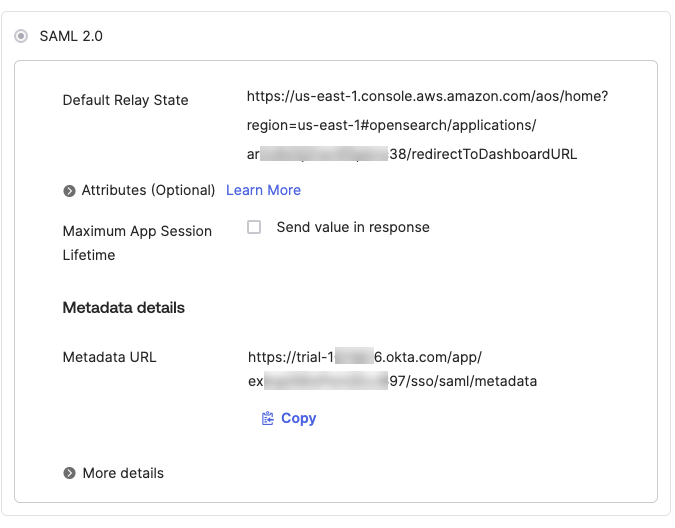Viewport: 675px width, 528px height.
Task: Select the SAML 2.0 radio button
Action: (21, 36)
